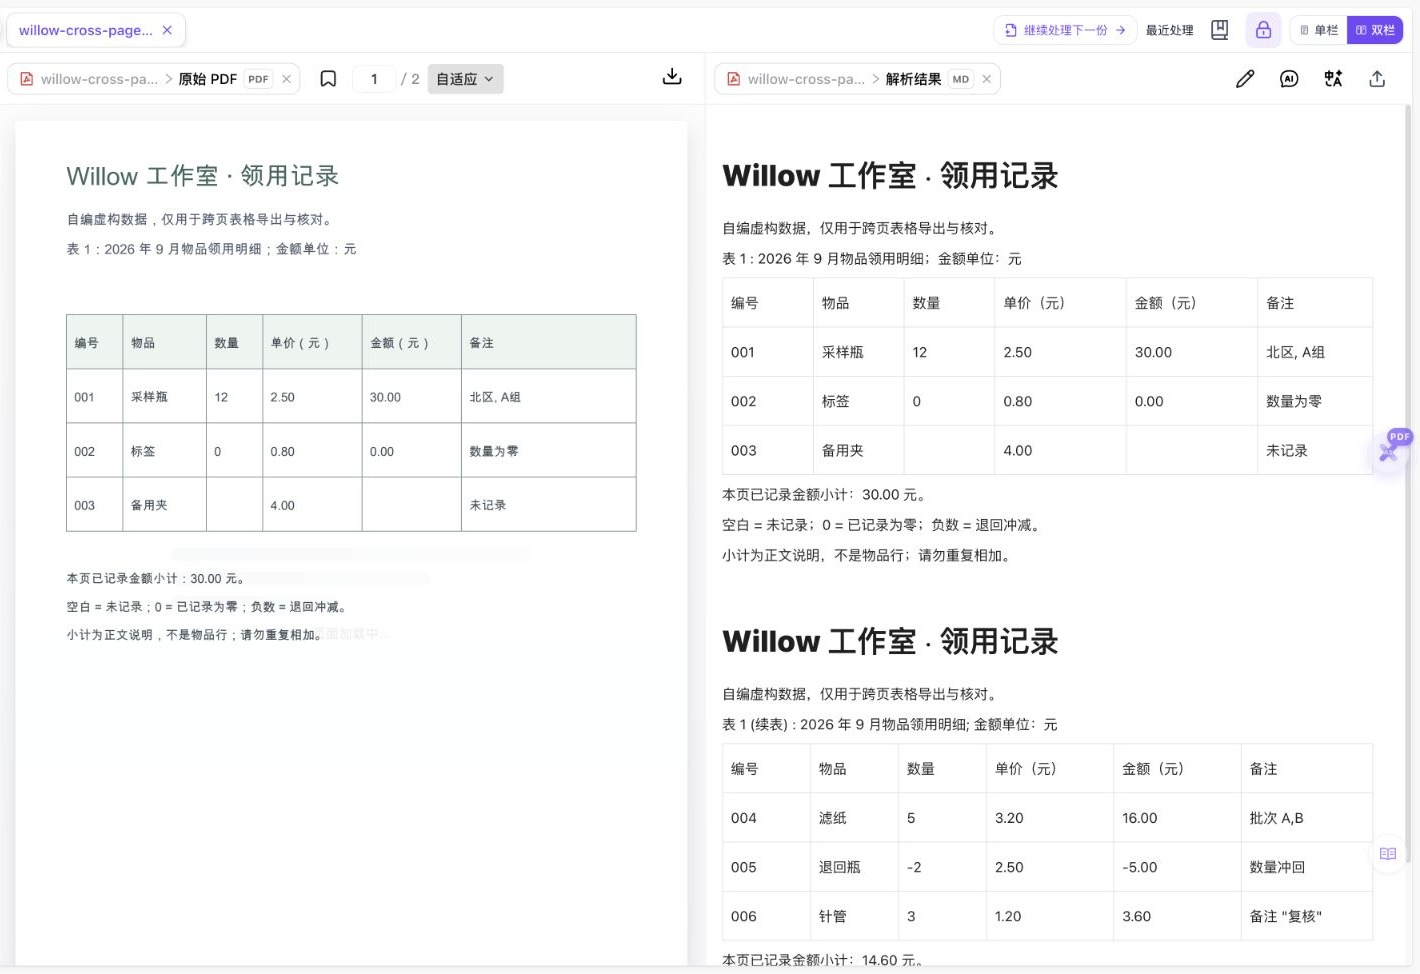The width and height of the screenshot is (1420, 974).
Task: Switch to 单栏 single-column layout
Action: [x=1319, y=30]
